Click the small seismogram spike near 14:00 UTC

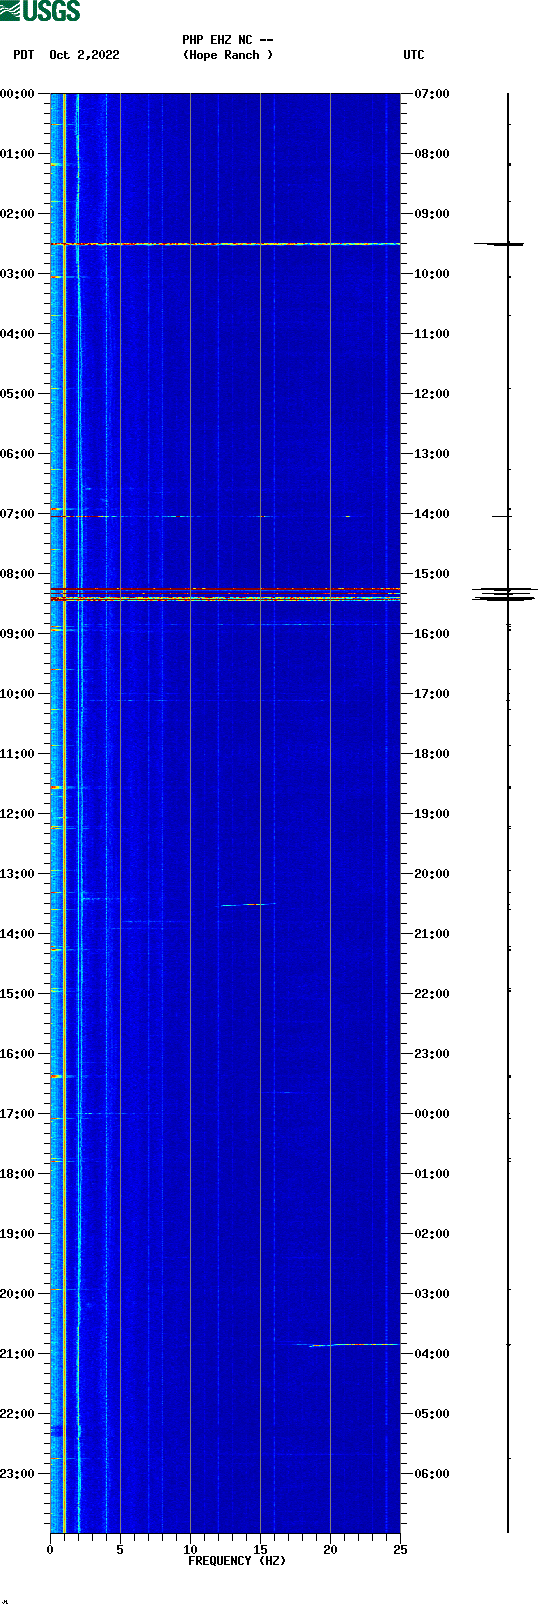pyautogui.click(x=501, y=516)
